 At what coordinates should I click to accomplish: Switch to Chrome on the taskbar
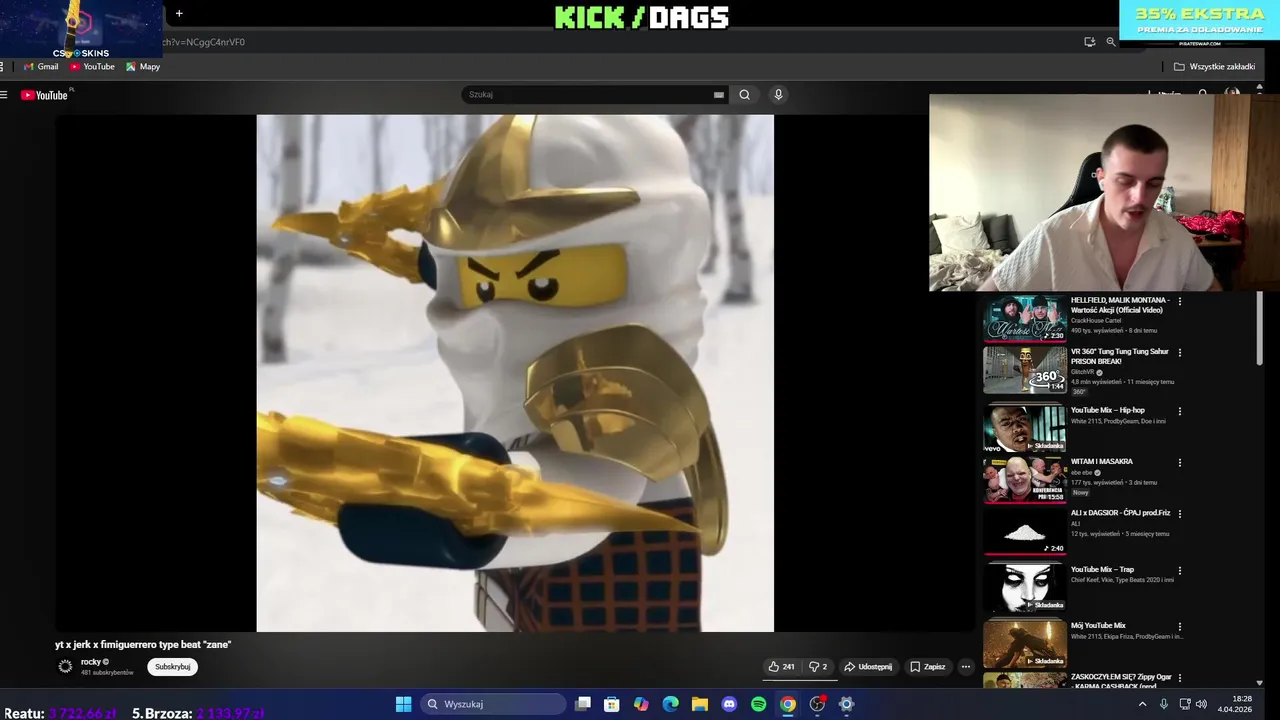point(788,704)
